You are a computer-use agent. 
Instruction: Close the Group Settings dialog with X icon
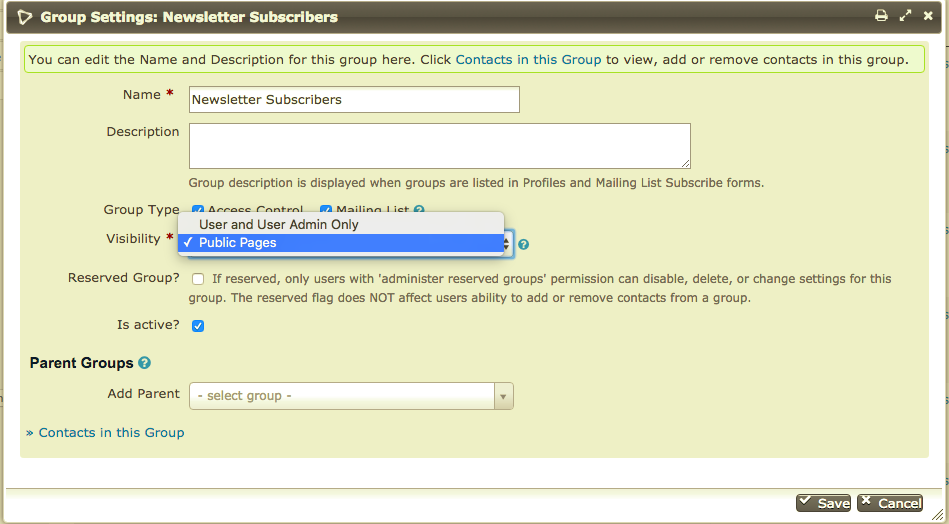pyautogui.click(x=928, y=16)
